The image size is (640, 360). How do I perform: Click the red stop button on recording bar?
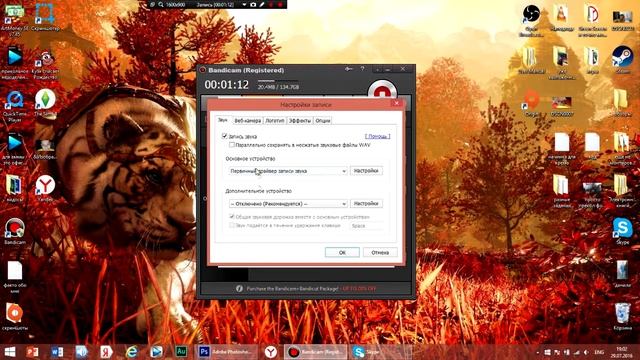(x=280, y=4)
